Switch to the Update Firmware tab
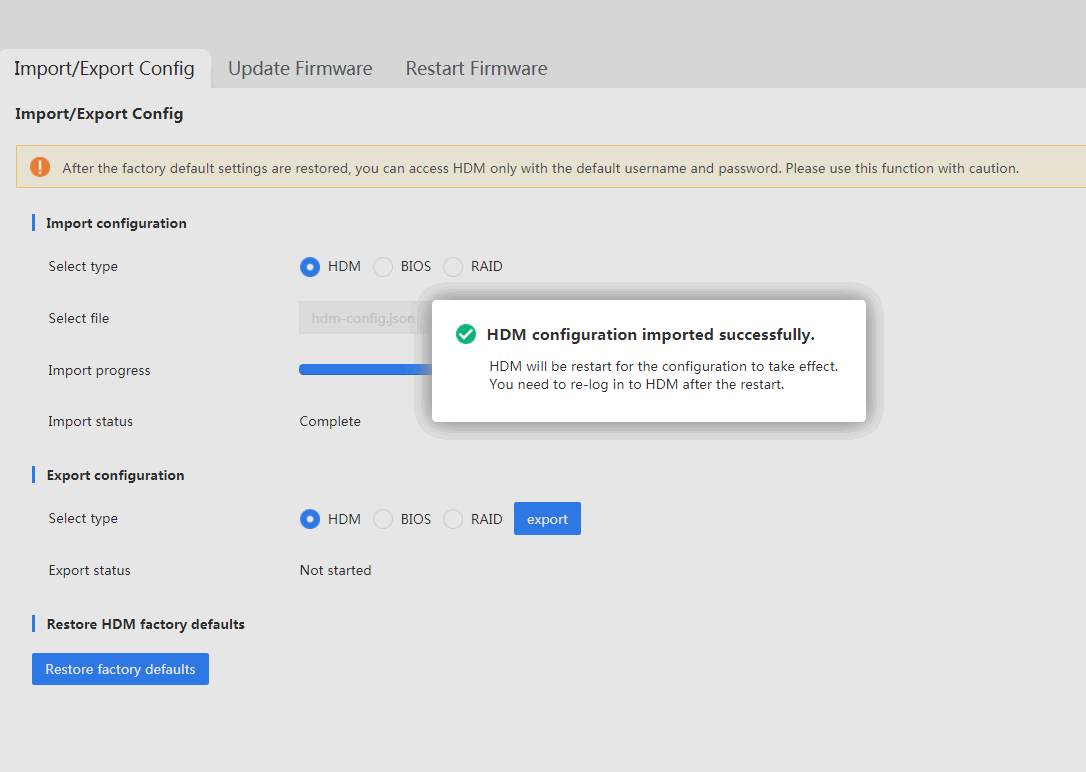 tap(300, 69)
